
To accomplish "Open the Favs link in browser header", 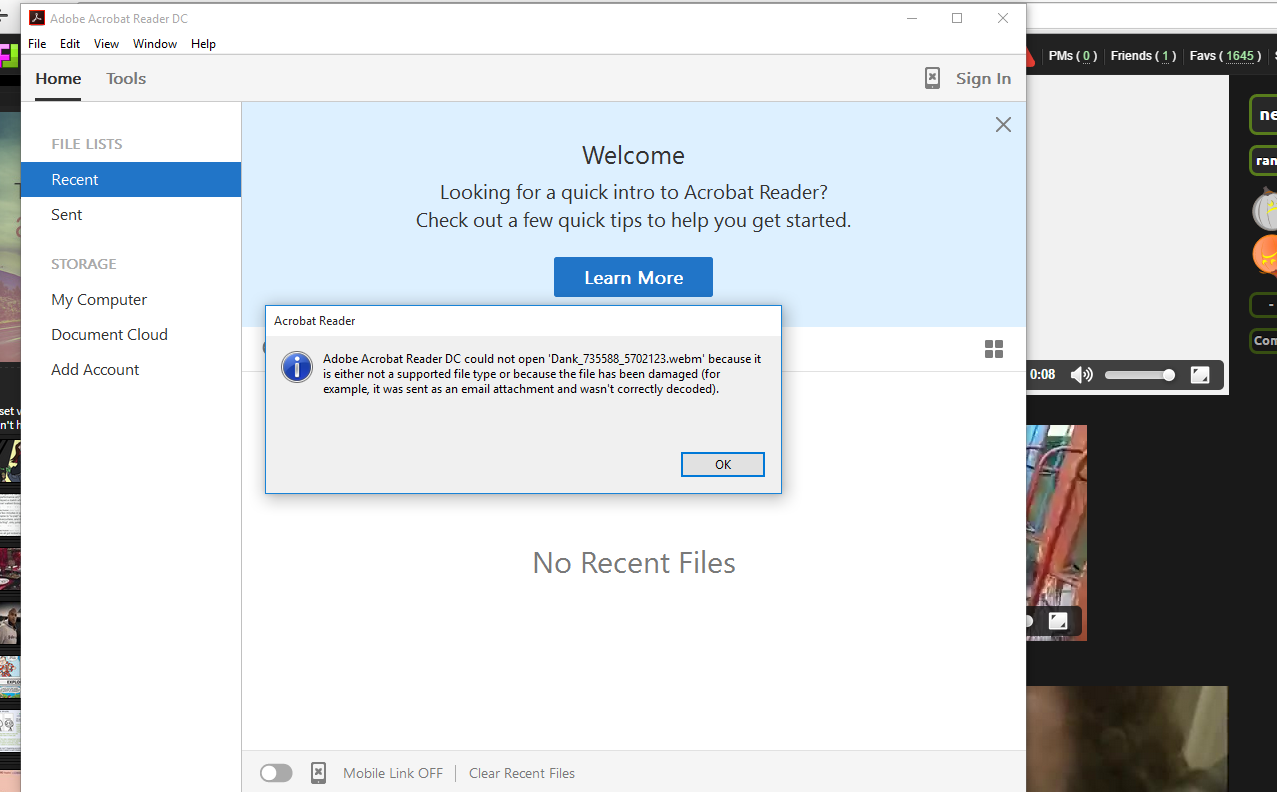I will coord(1225,56).
